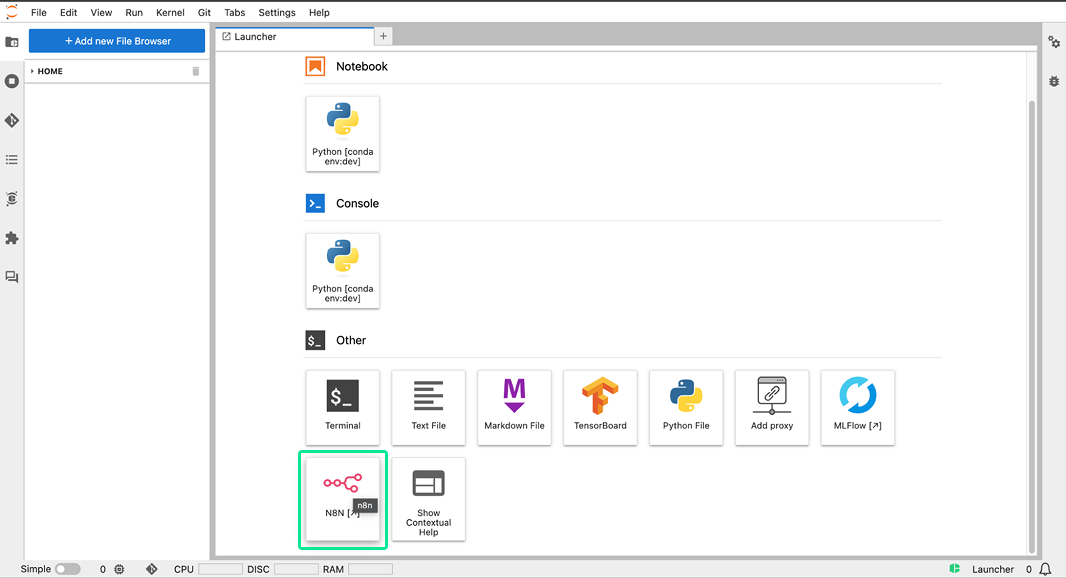Open the Git sidebar panel icon
This screenshot has height=578, width=1066.
[x=12, y=120]
